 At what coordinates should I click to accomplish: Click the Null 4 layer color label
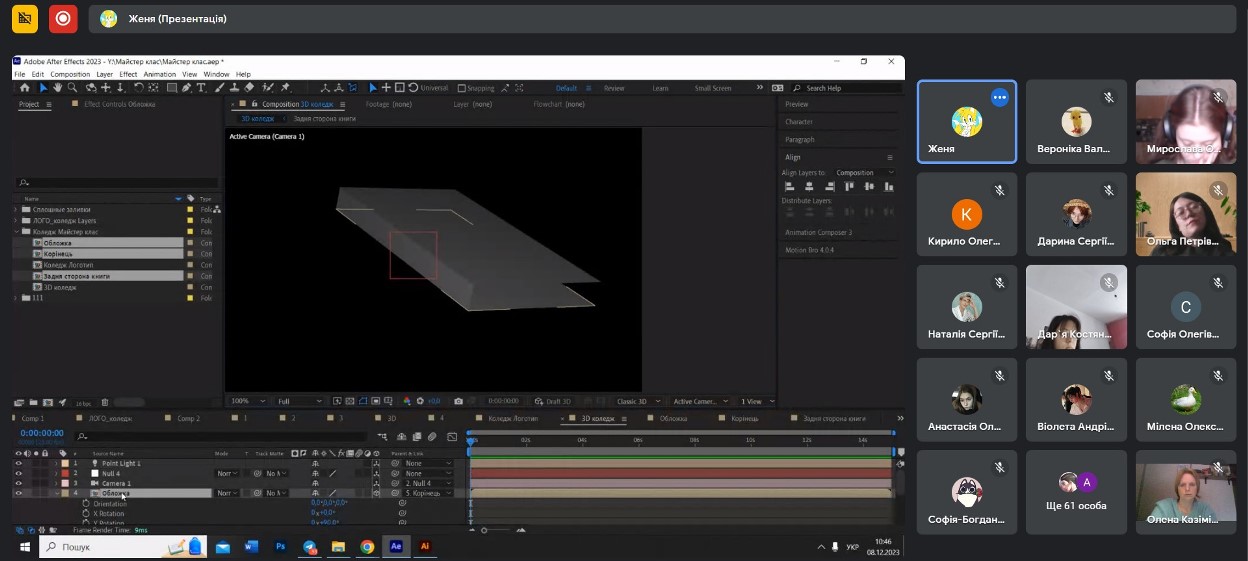click(65, 474)
